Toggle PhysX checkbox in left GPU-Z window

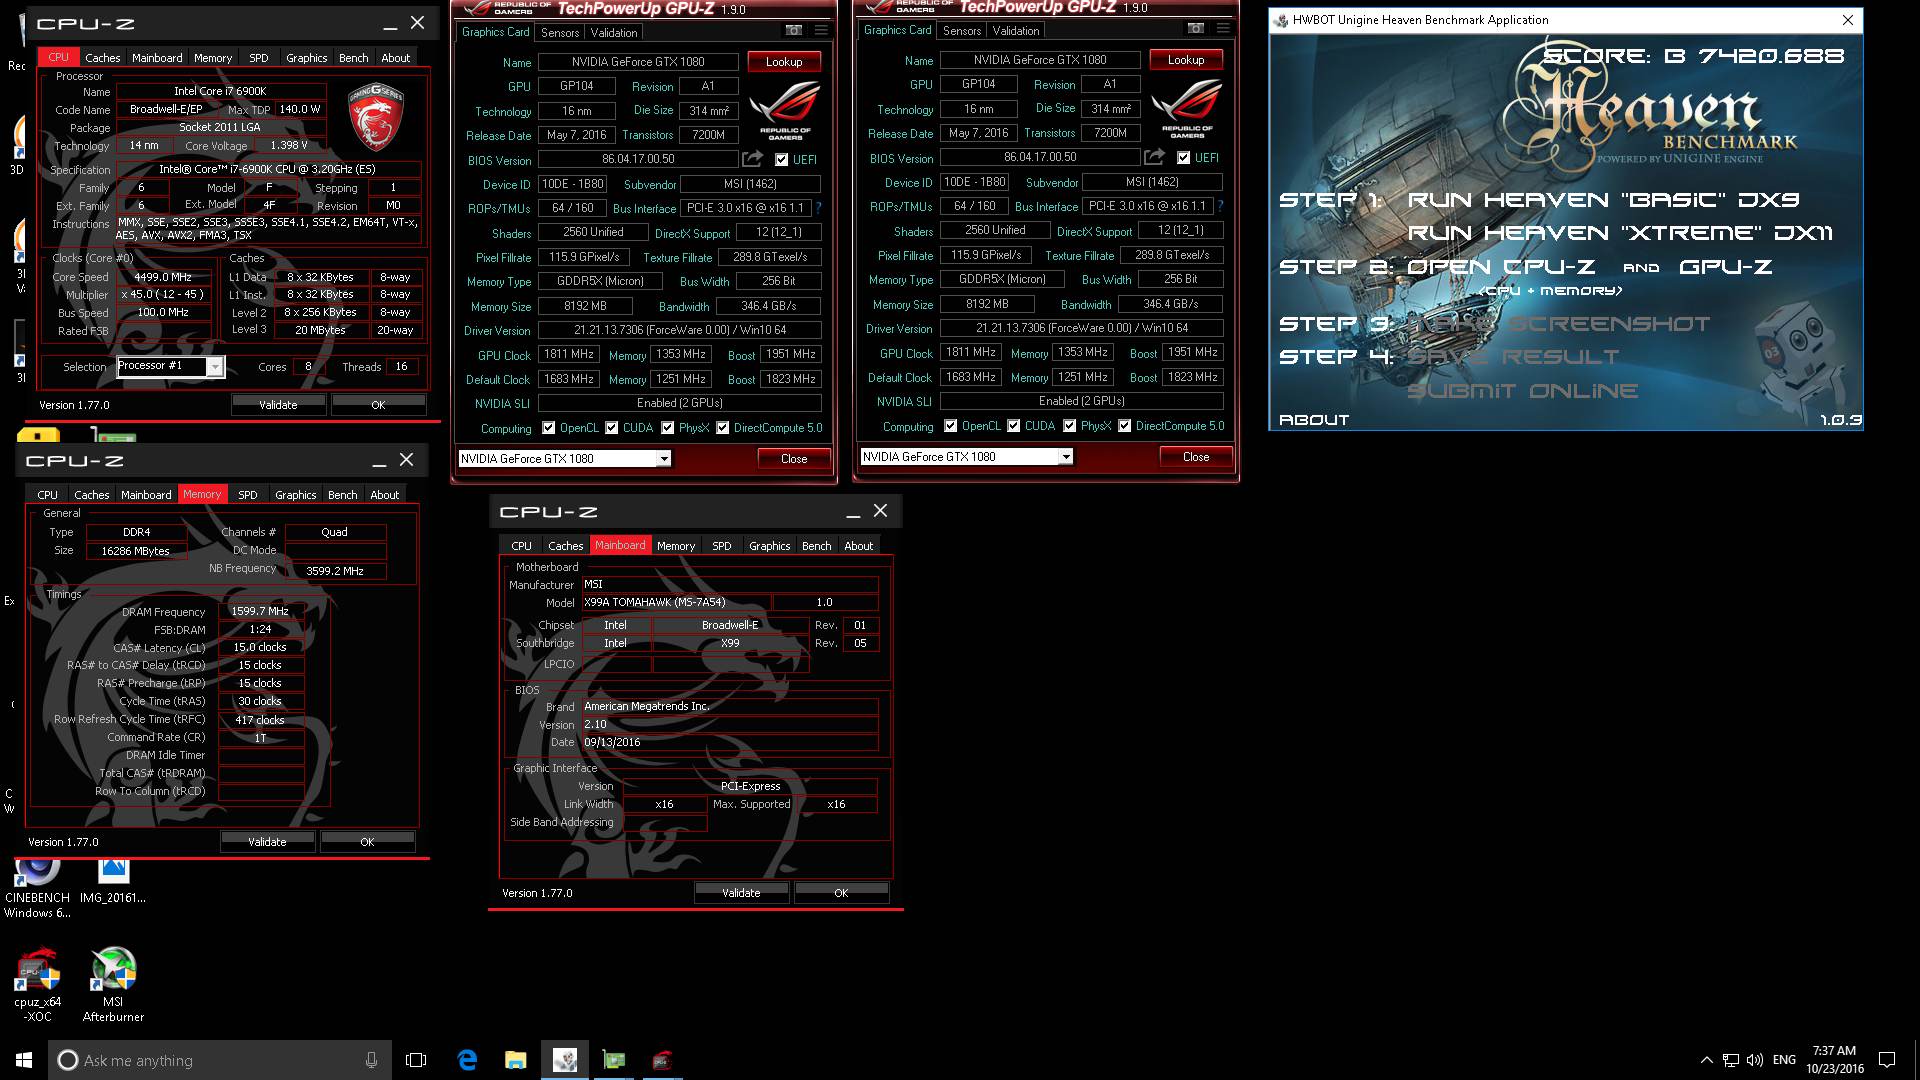tap(667, 428)
